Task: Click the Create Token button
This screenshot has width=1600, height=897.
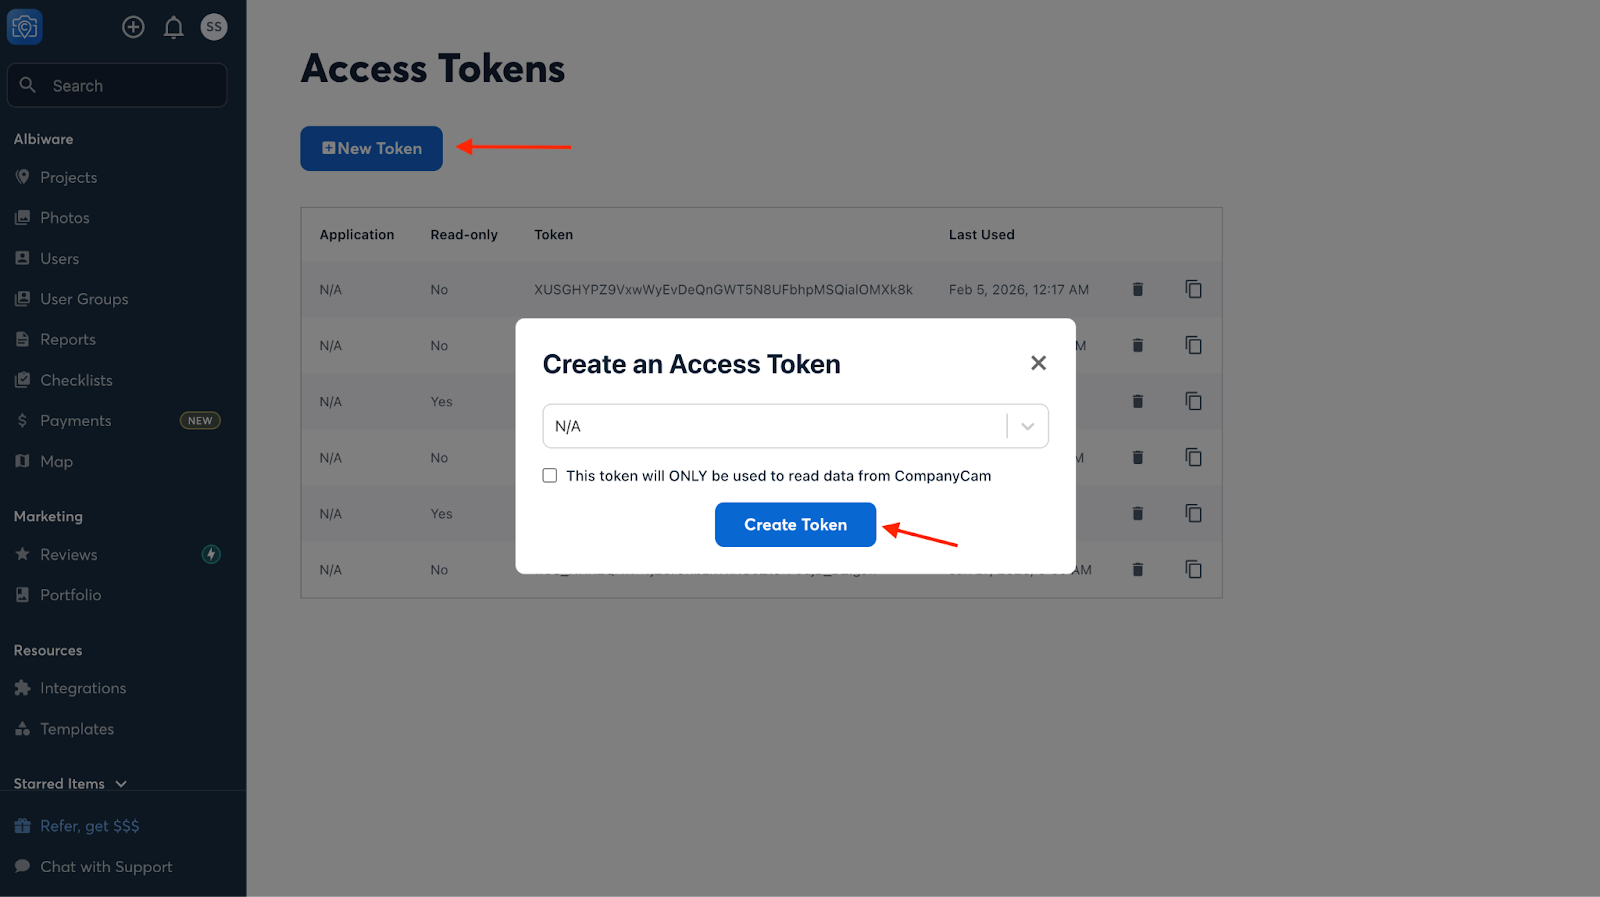Action: pyautogui.click(x=795, y=525)
